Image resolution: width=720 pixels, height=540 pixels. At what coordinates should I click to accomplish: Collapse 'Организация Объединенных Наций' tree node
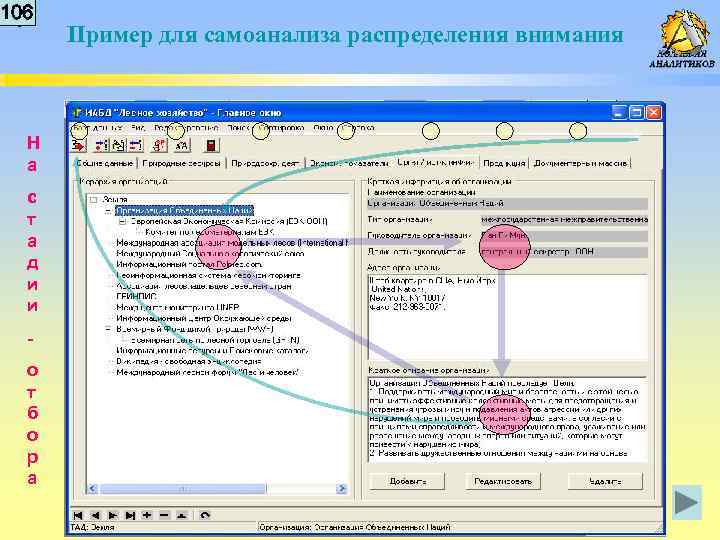(108, 211)
